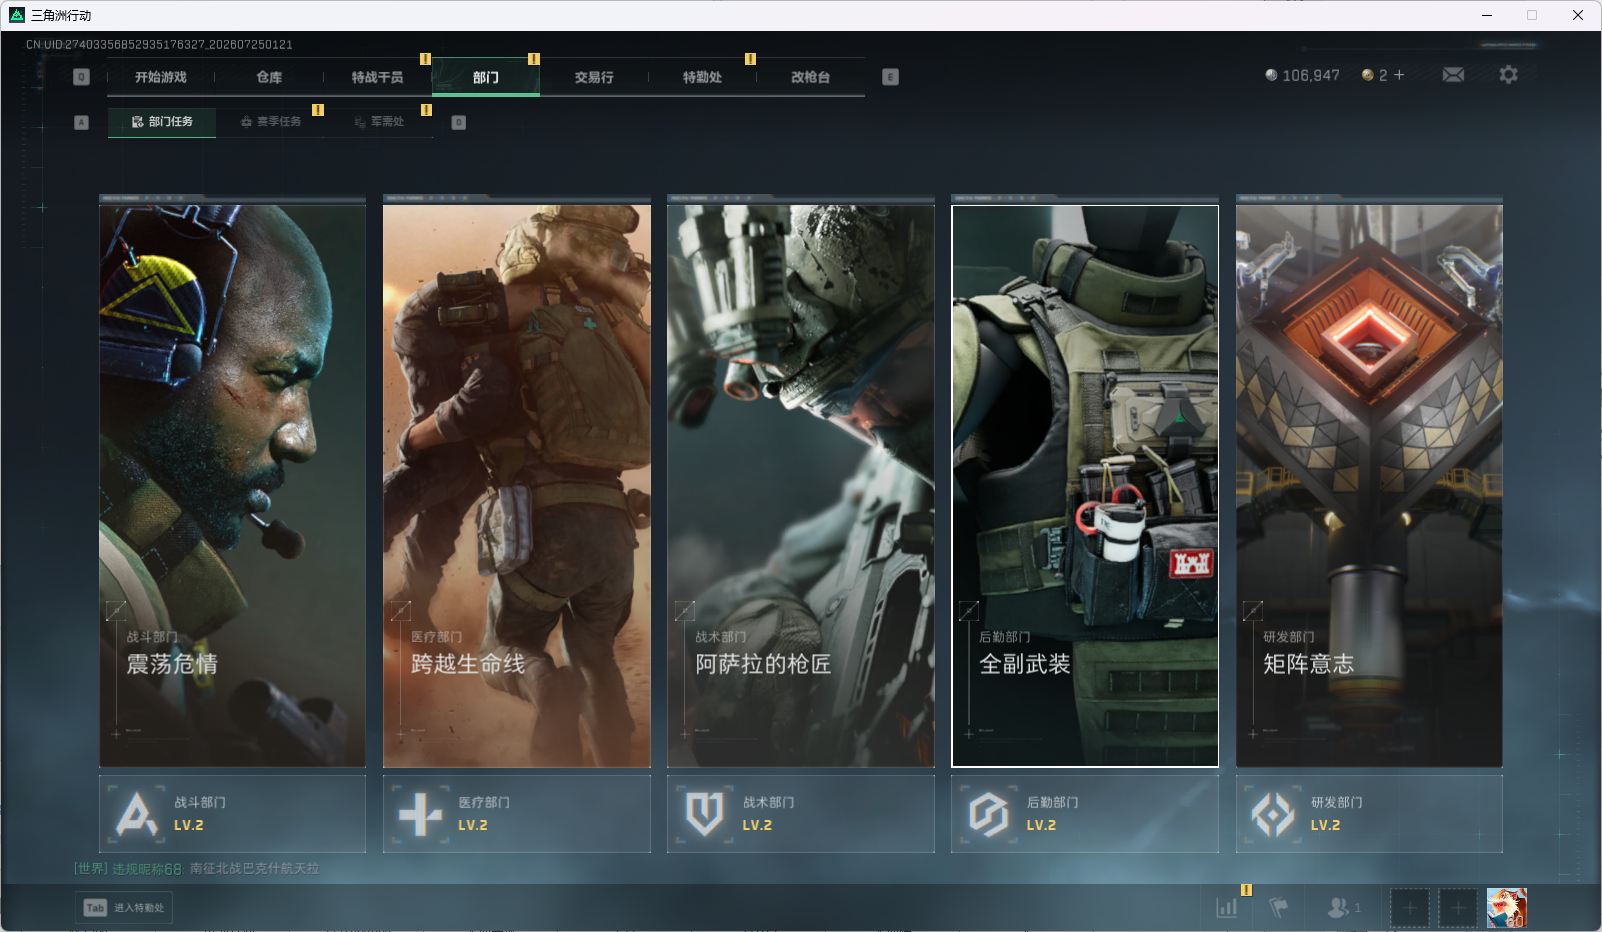Open the 全副武装 logistics department card
Screen dimensions: 1602x932
[1085, 486]
